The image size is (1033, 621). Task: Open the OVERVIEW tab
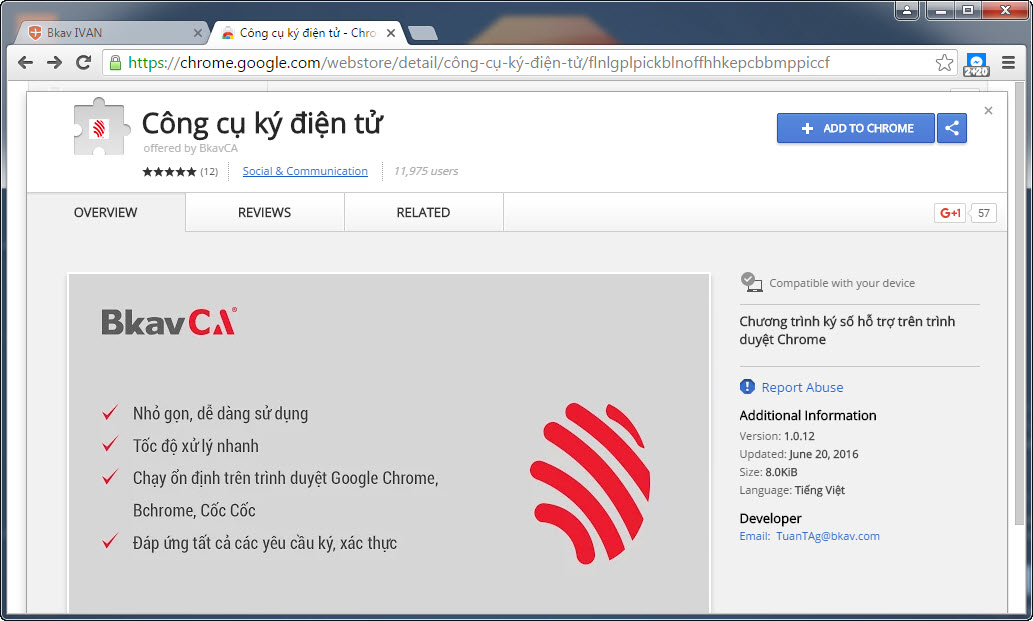105,212
